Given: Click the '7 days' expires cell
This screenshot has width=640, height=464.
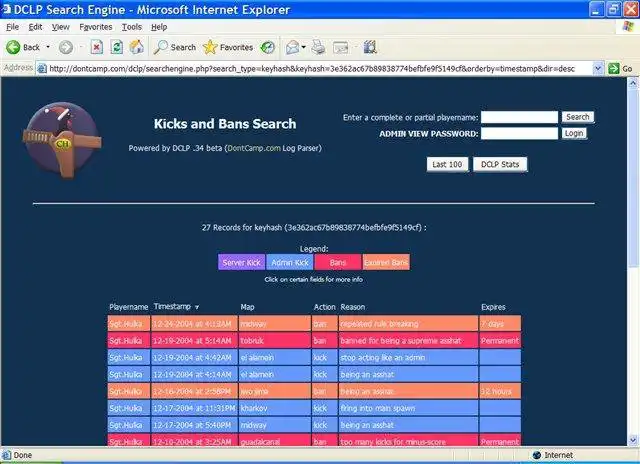Looking at the screenshot, I should (x=500, y=324).
